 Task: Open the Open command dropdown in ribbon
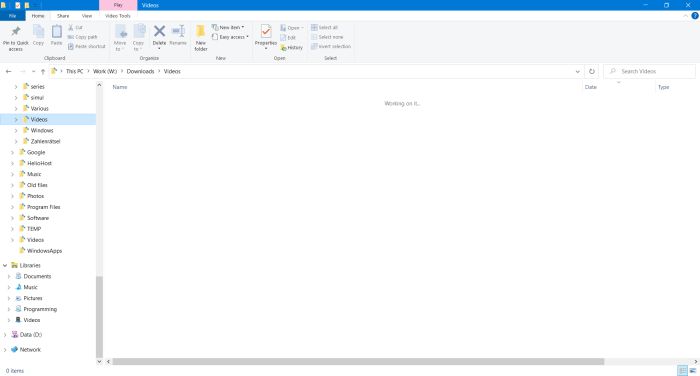pos(292,28)
